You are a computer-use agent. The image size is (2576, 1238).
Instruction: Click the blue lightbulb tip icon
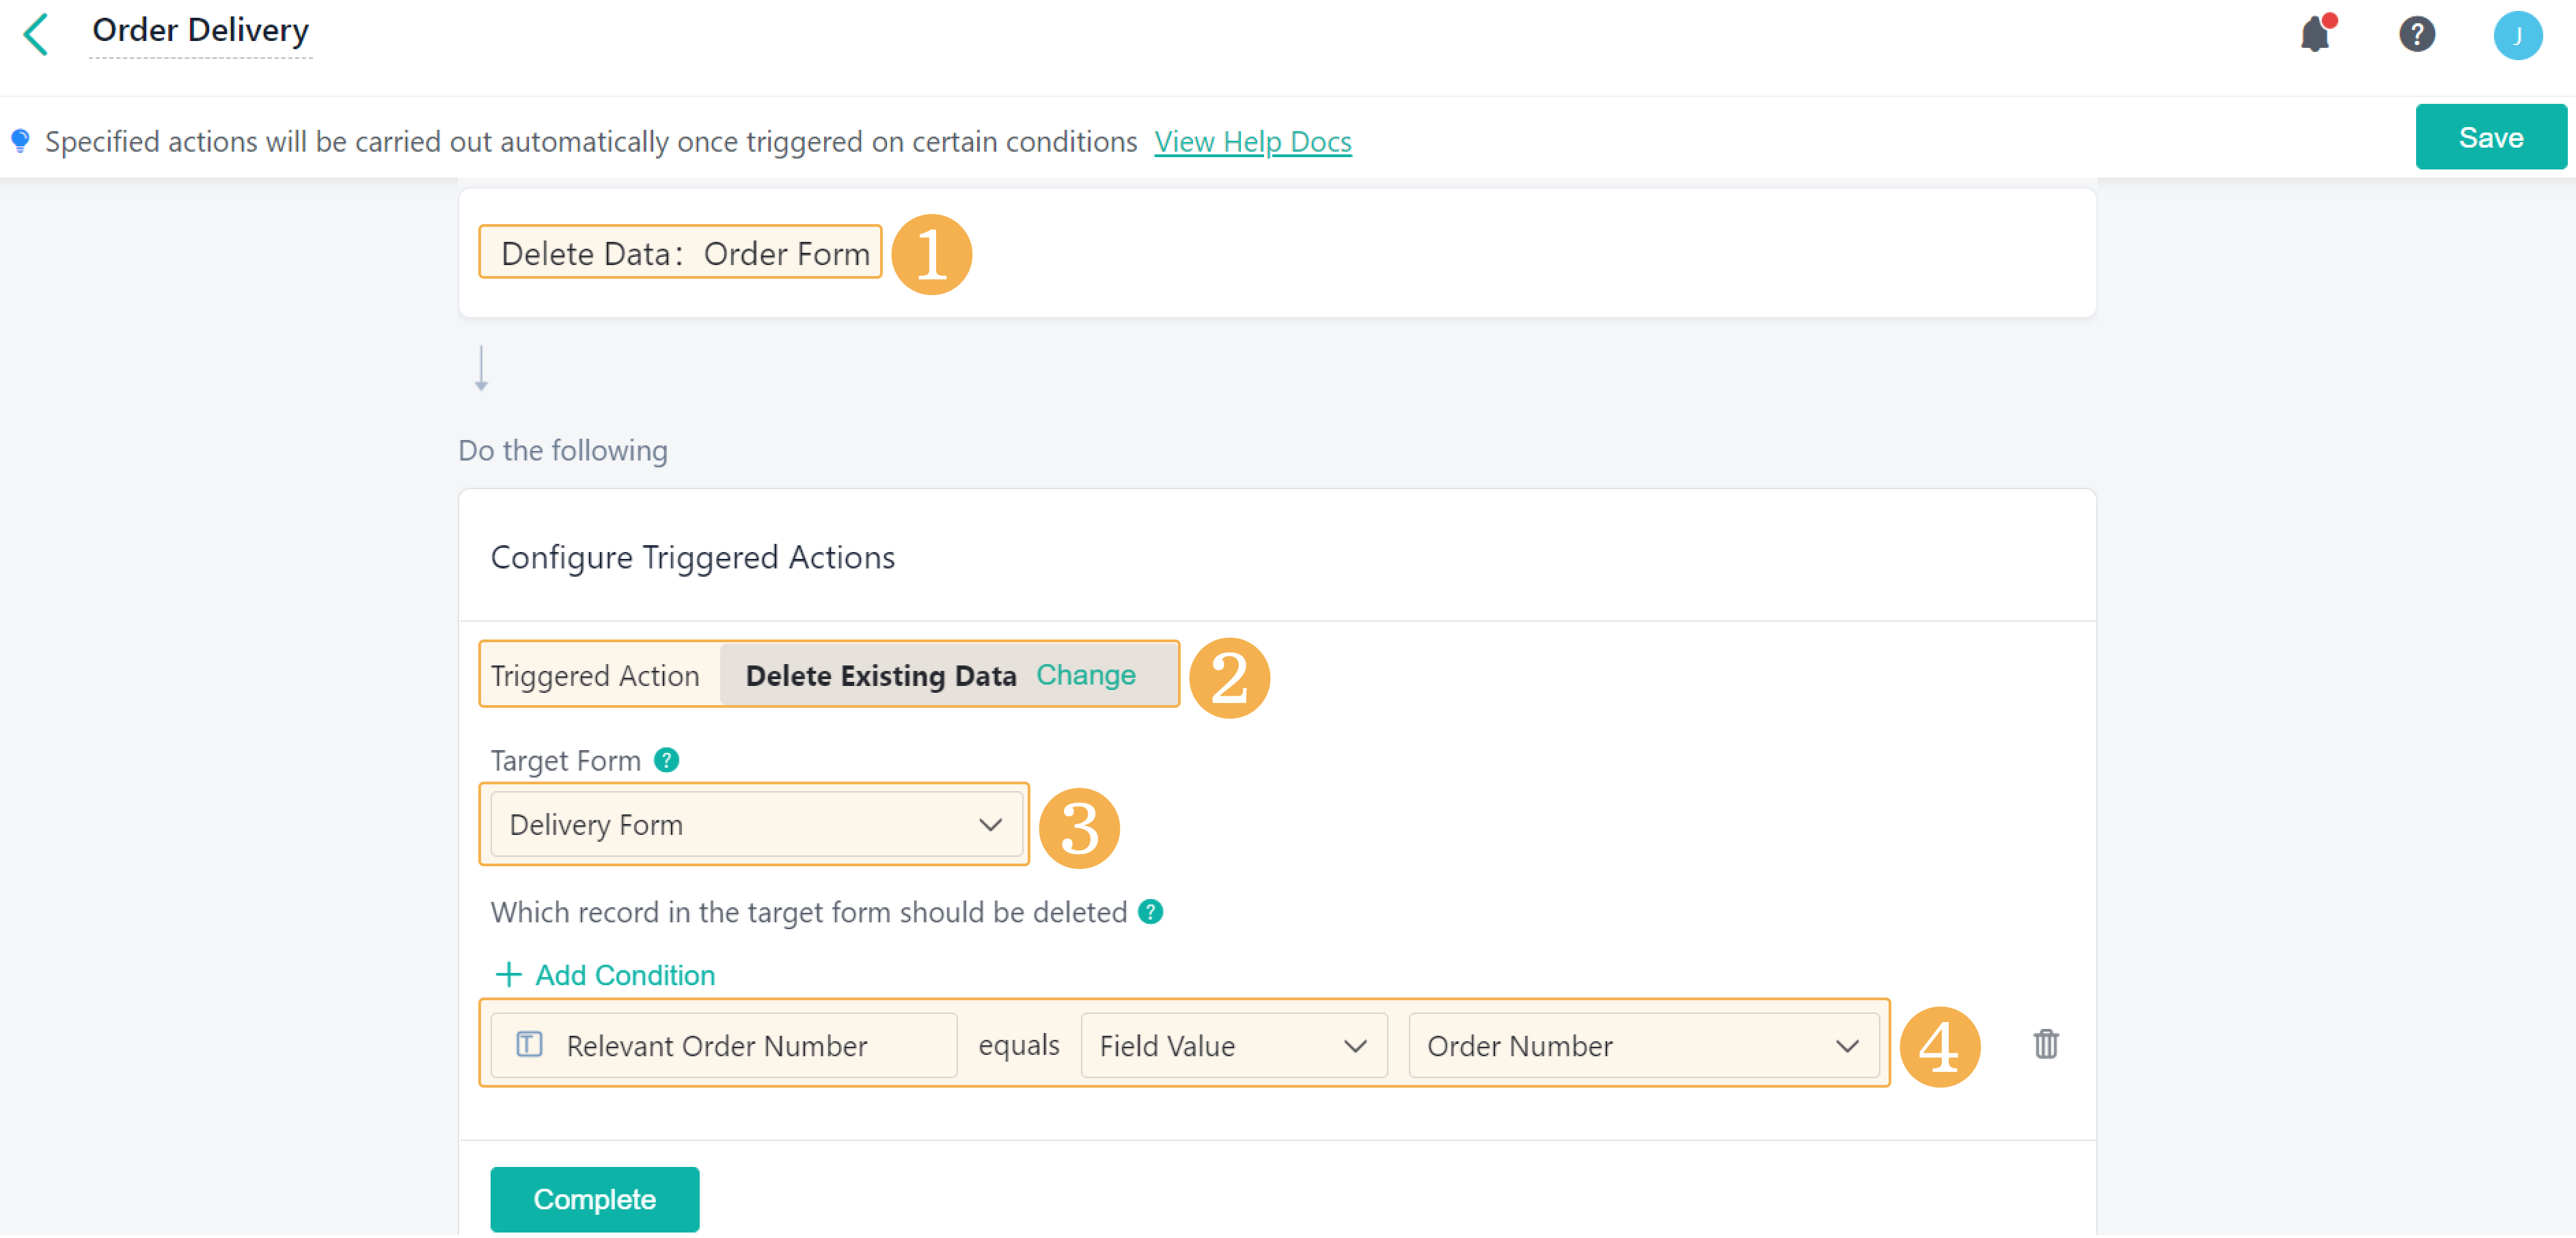point(20,141)
